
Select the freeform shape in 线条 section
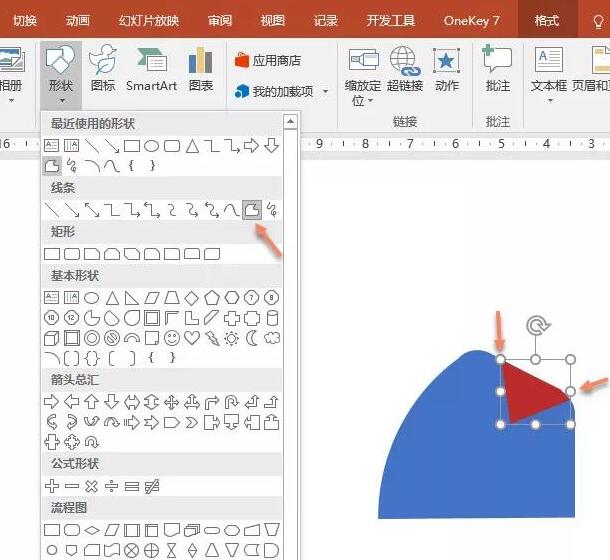pyautogui.click(x=252, y=210)
